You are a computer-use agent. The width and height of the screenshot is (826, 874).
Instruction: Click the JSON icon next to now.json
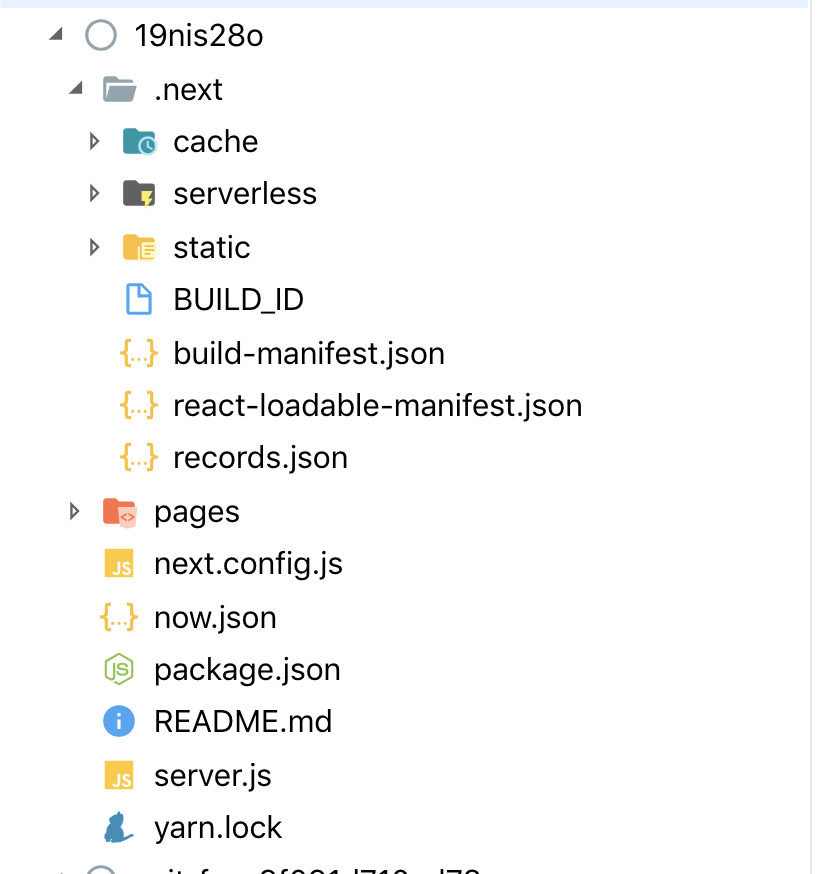(119, 617)
